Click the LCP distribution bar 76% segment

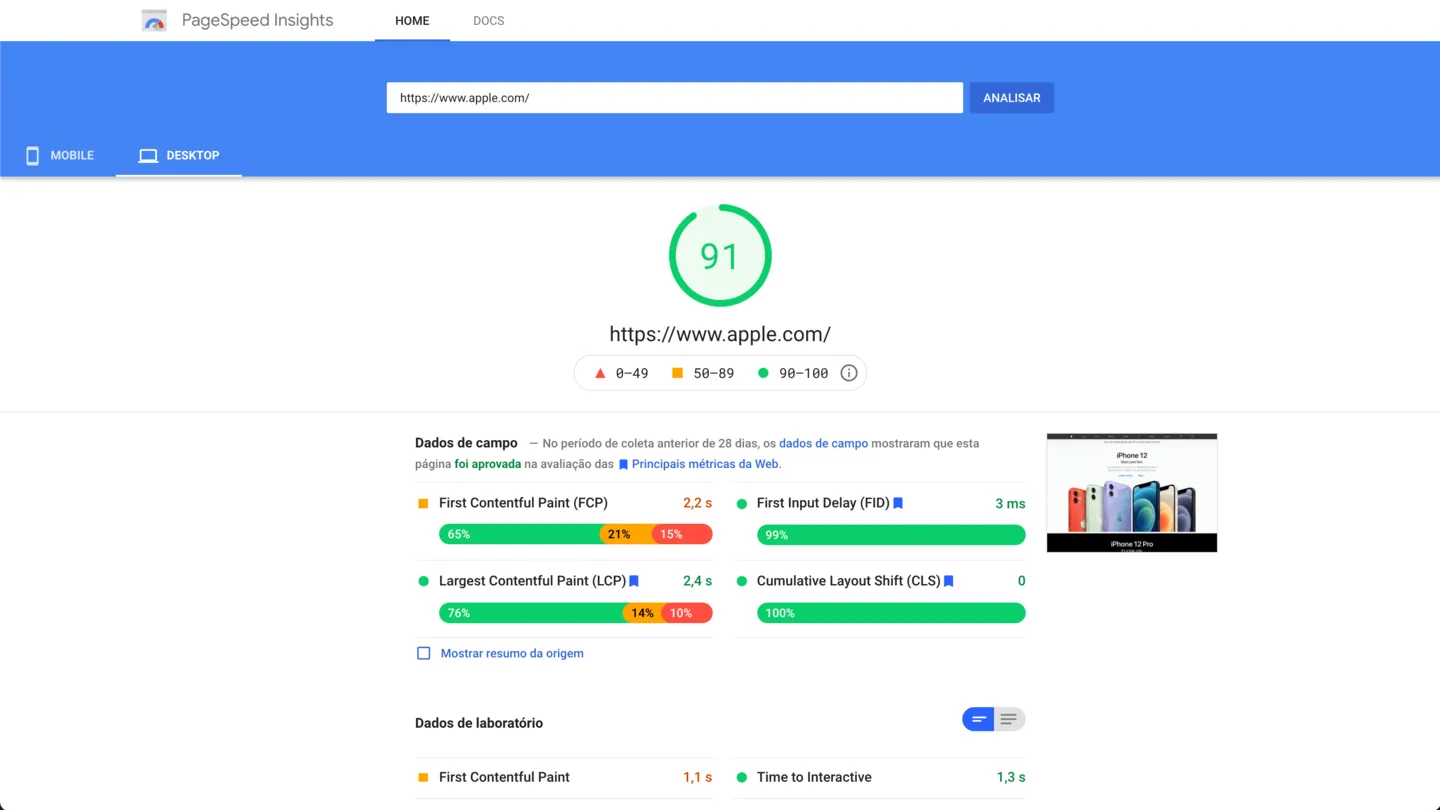pyautogui.click(x=530, y=613)
